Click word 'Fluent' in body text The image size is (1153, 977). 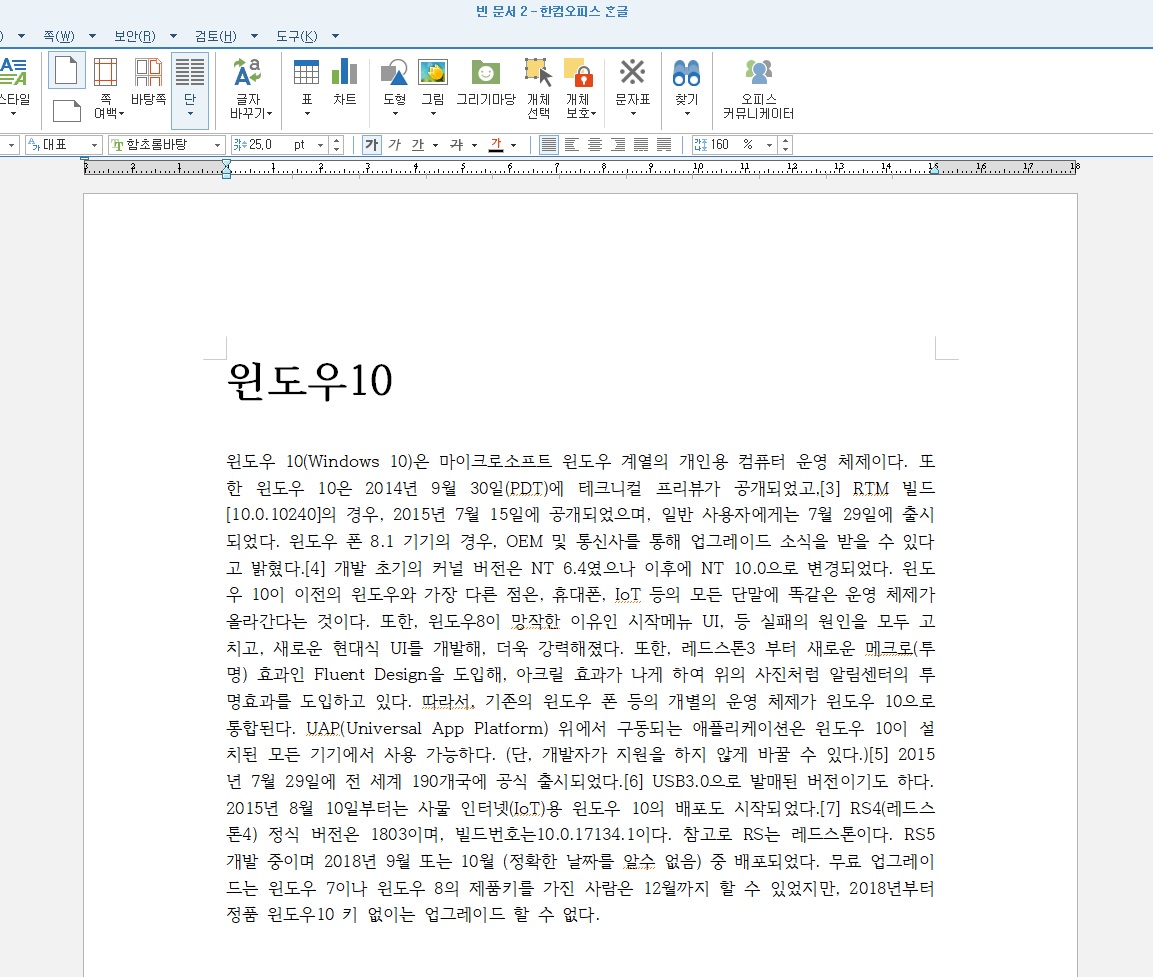(x=340, y=674)
